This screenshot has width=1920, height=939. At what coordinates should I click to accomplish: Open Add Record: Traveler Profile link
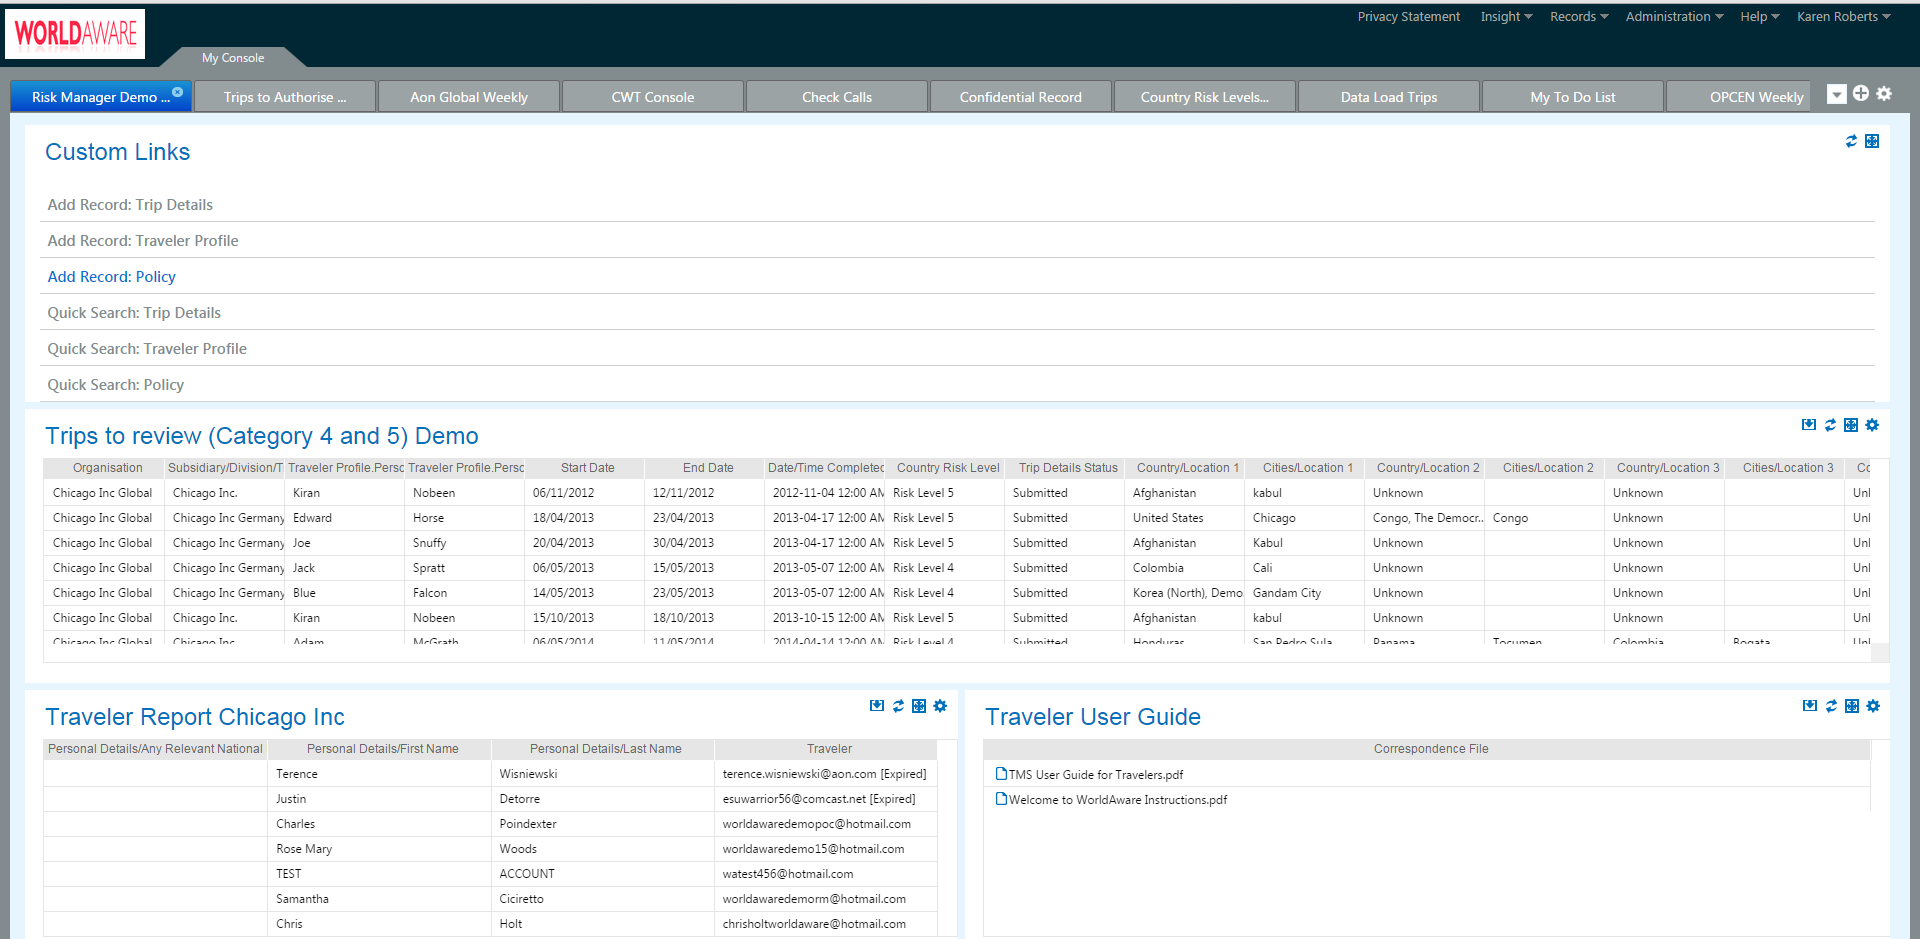[x=143, y=241]
